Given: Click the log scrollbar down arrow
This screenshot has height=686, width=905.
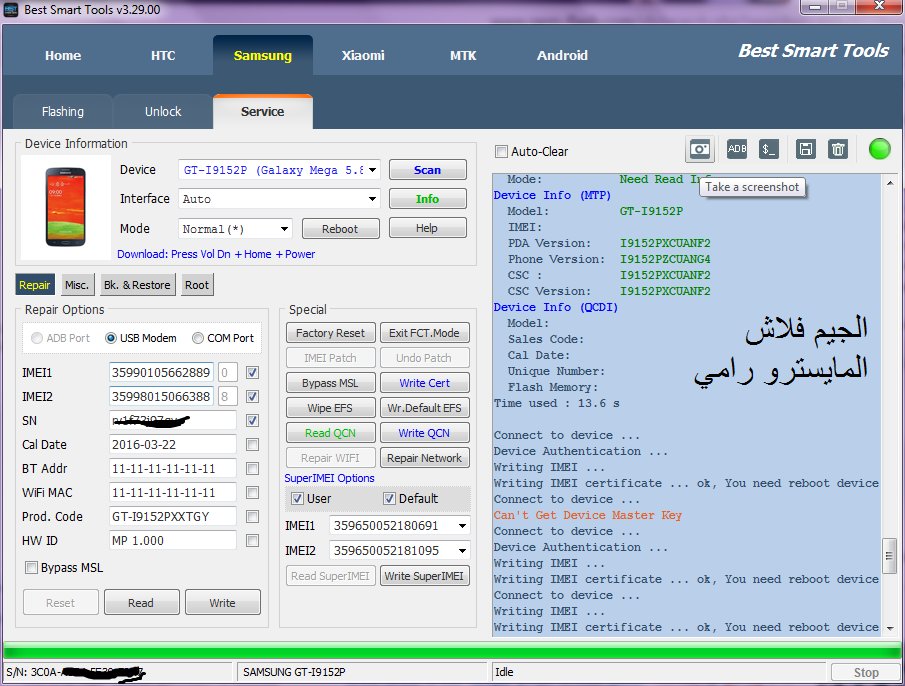Looking at the screenshot, I should 889,628.
